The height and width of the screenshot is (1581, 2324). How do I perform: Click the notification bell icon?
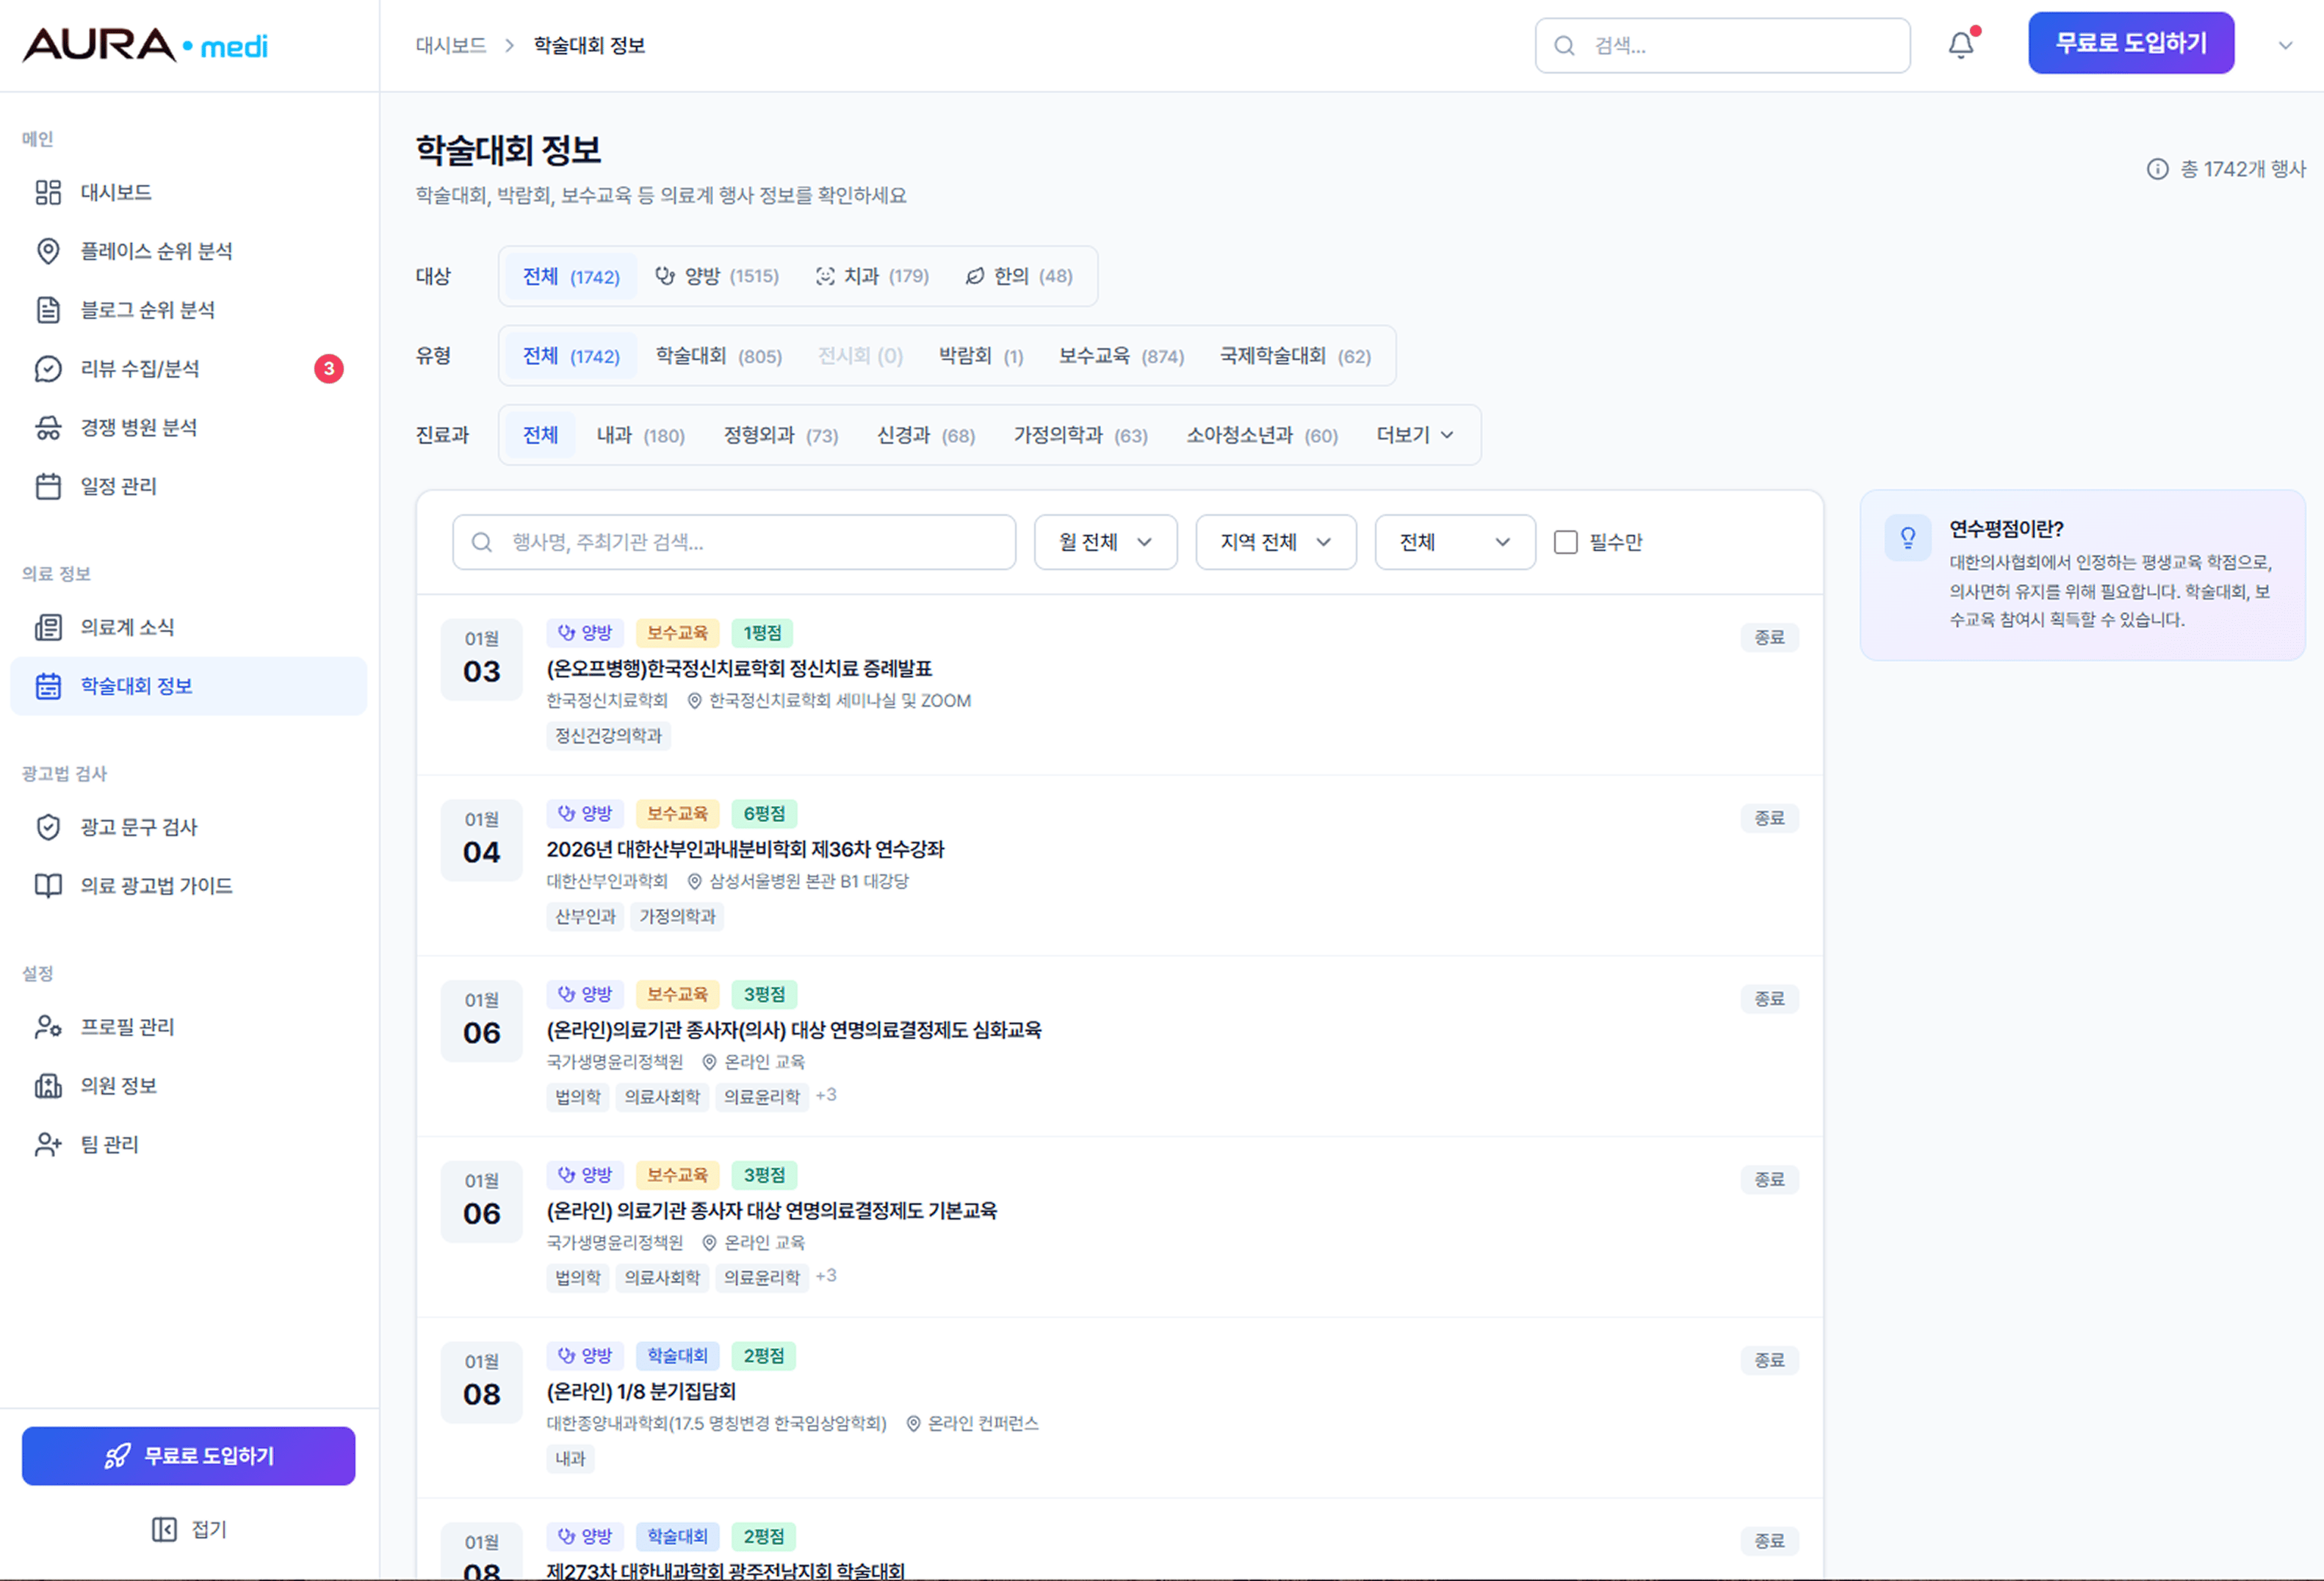click(1961, 45)
